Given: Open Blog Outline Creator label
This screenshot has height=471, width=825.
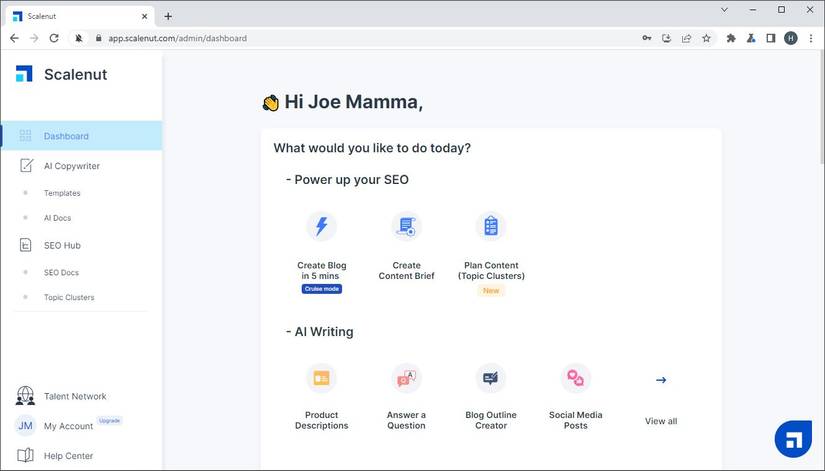Looking at the screenshot, I should click(491, 420).
